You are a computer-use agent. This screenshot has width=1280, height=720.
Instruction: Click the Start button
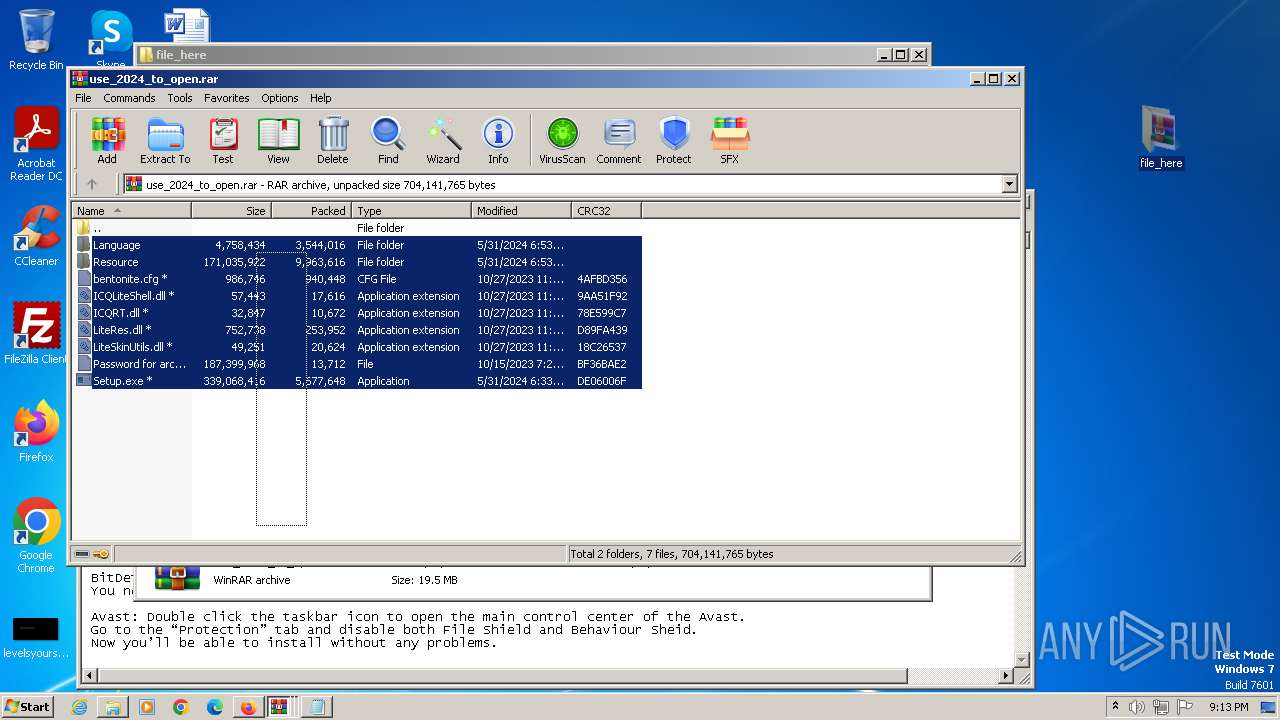tap(27, 707)
